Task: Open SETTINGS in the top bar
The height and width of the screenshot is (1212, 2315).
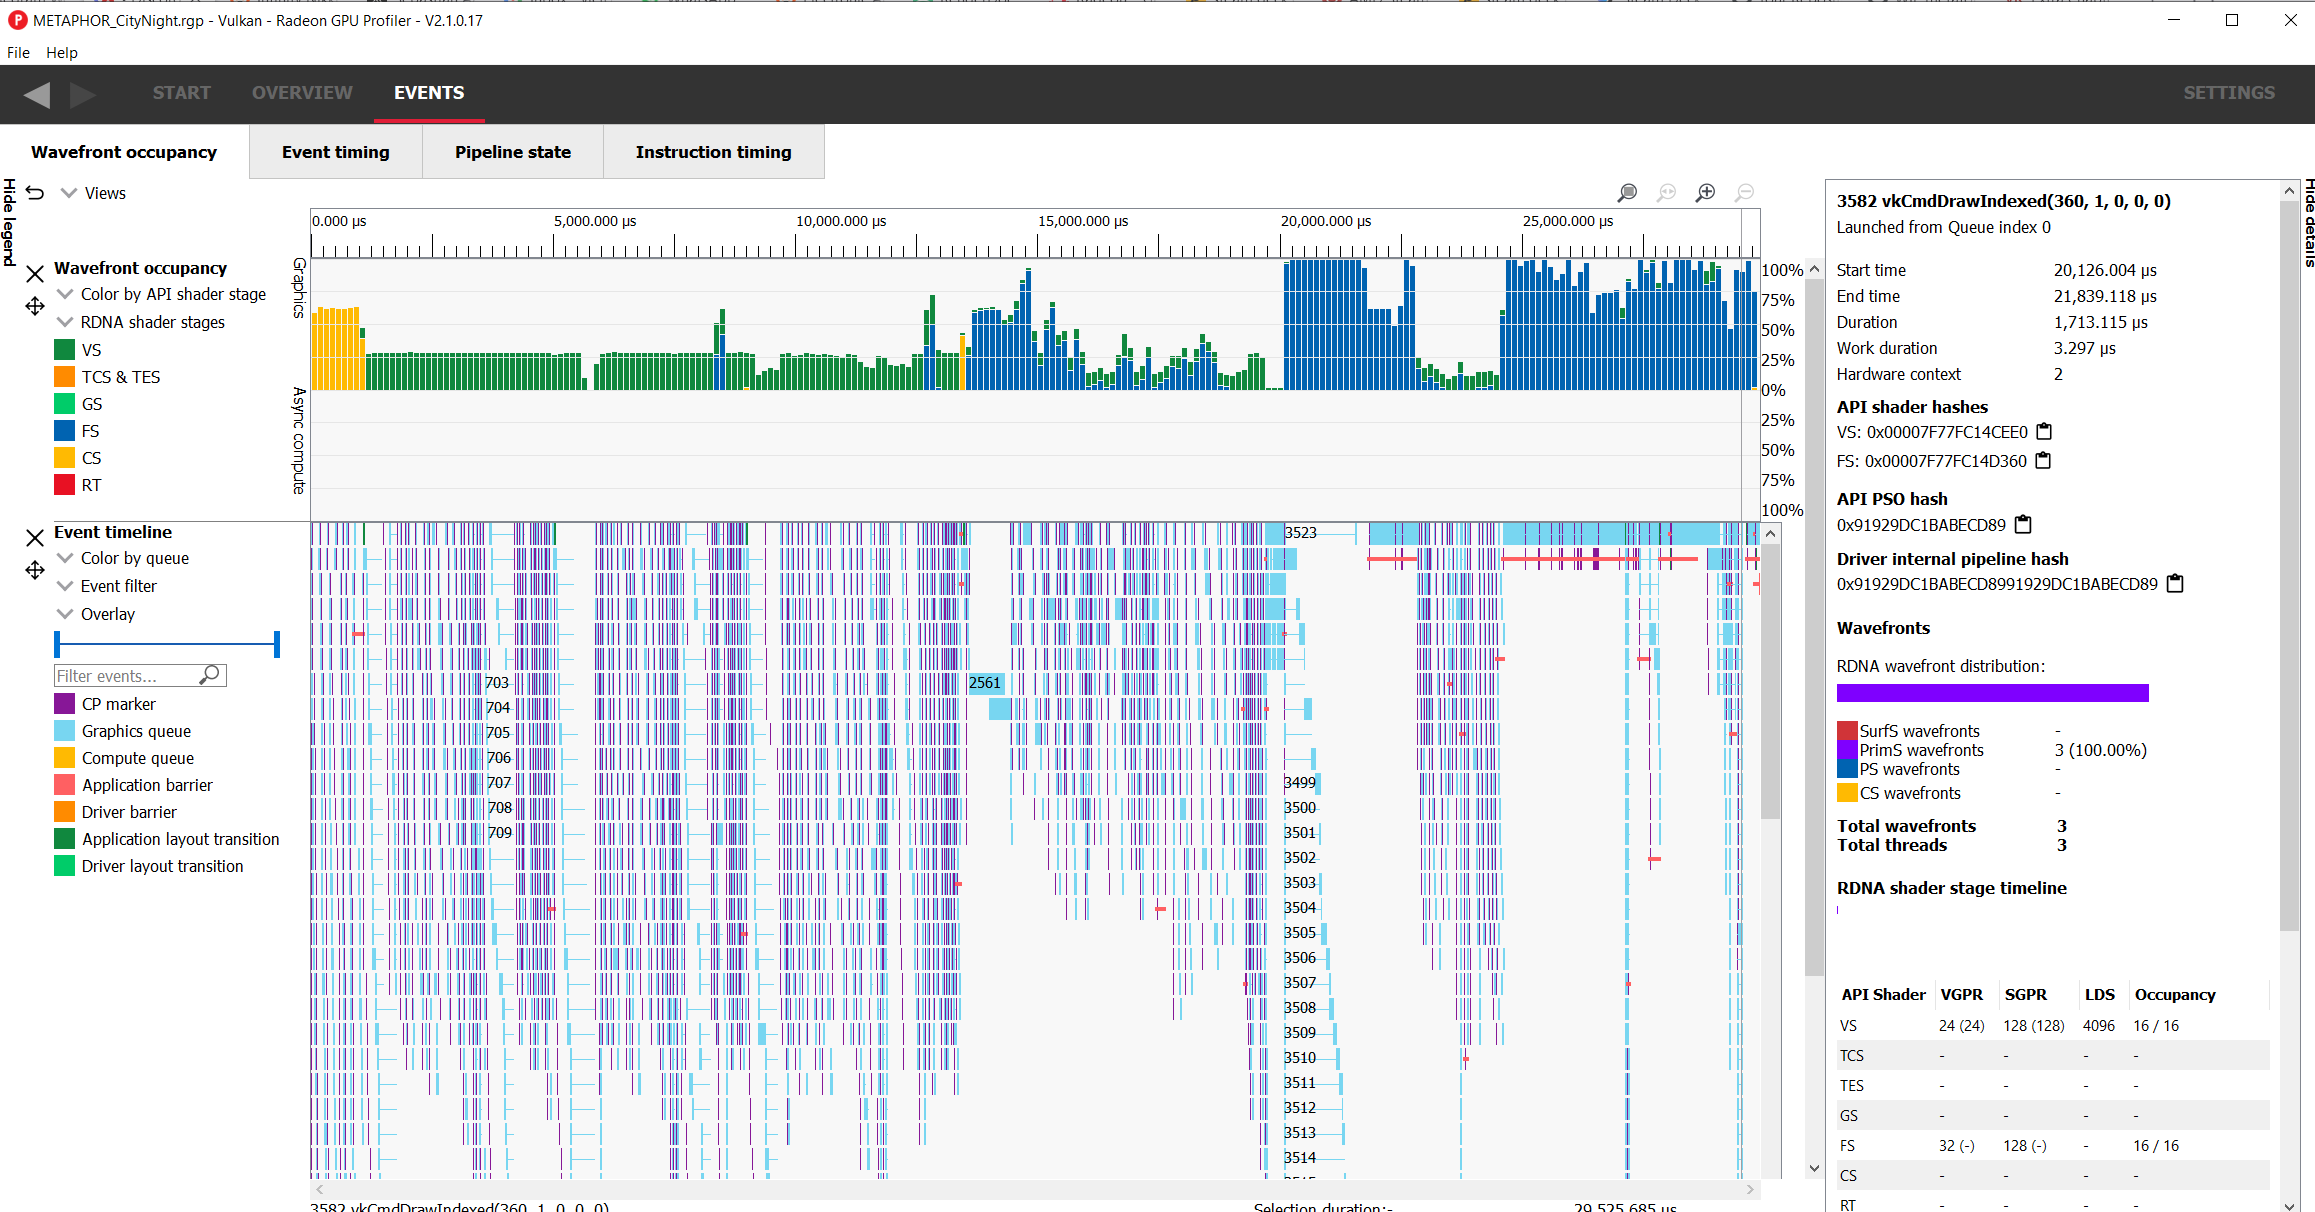Action: click(2229, 93)
